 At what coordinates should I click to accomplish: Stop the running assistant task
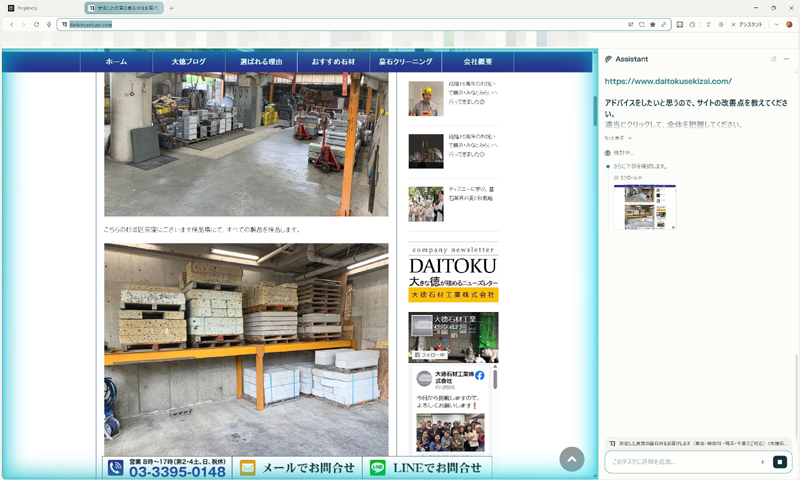click(x=780, y=462)
